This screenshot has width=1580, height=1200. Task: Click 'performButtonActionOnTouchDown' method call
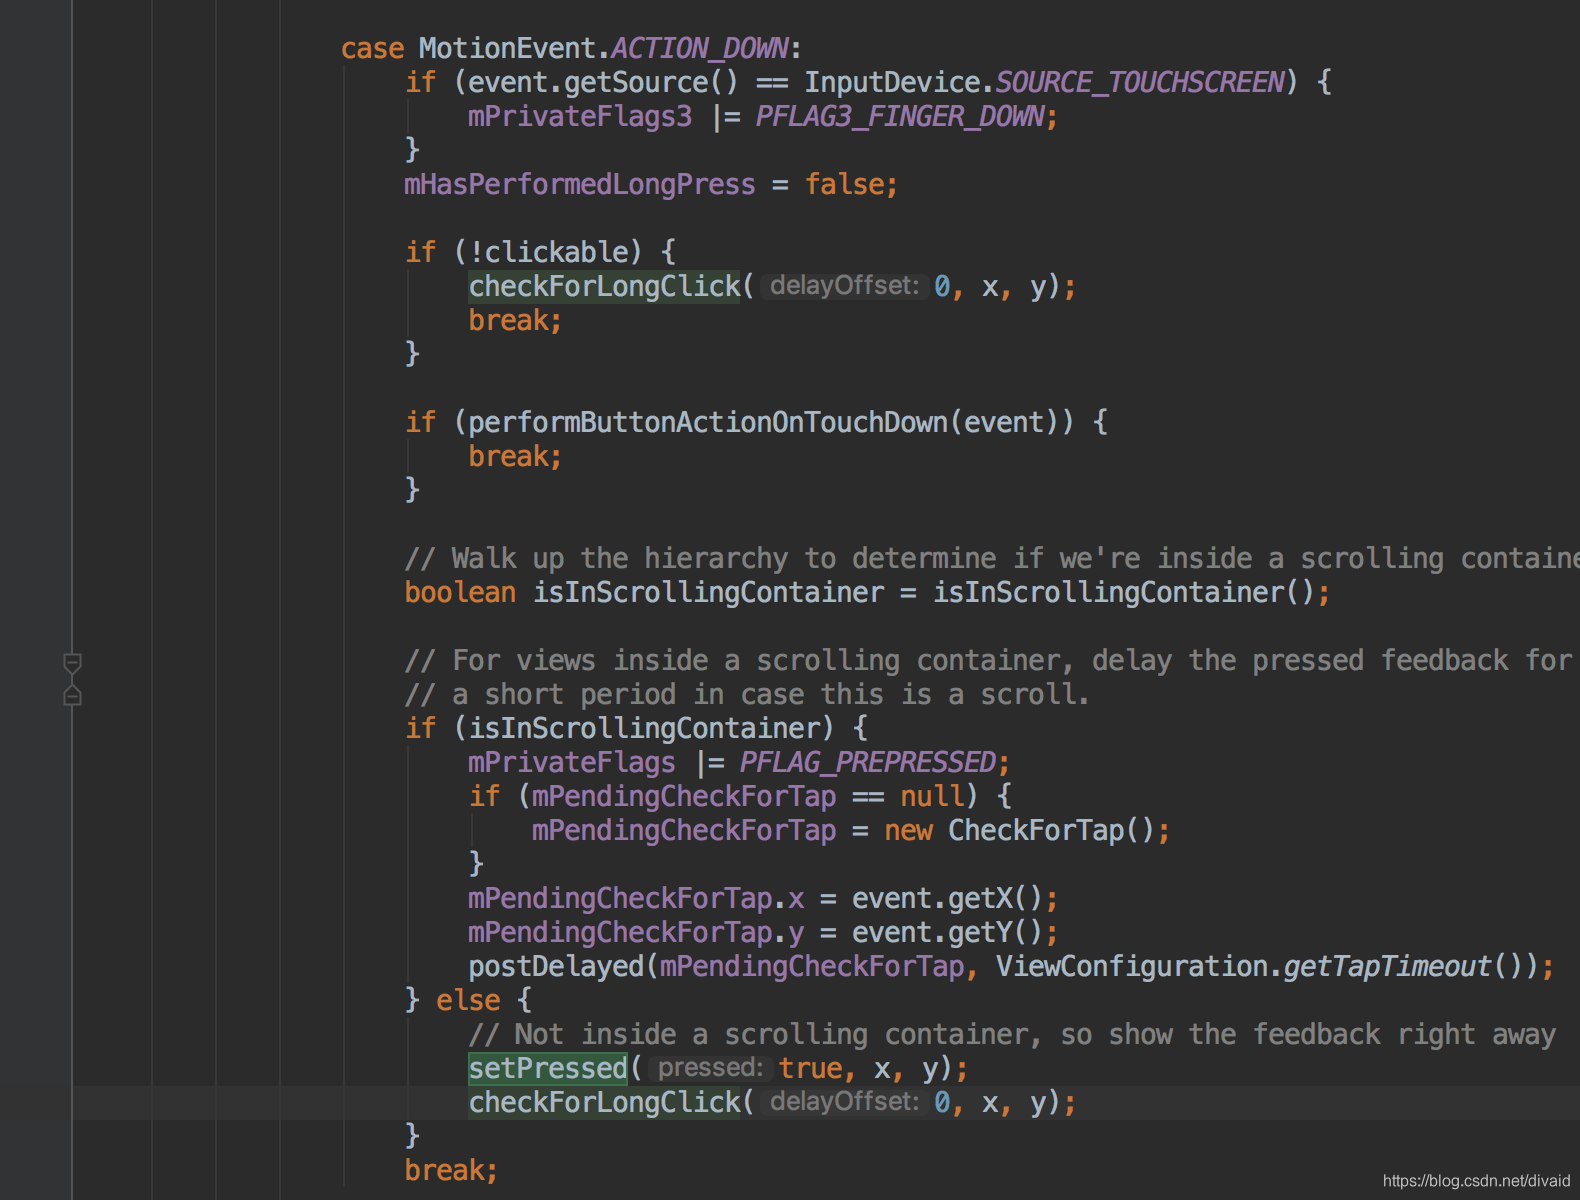[x=707, y=422]
